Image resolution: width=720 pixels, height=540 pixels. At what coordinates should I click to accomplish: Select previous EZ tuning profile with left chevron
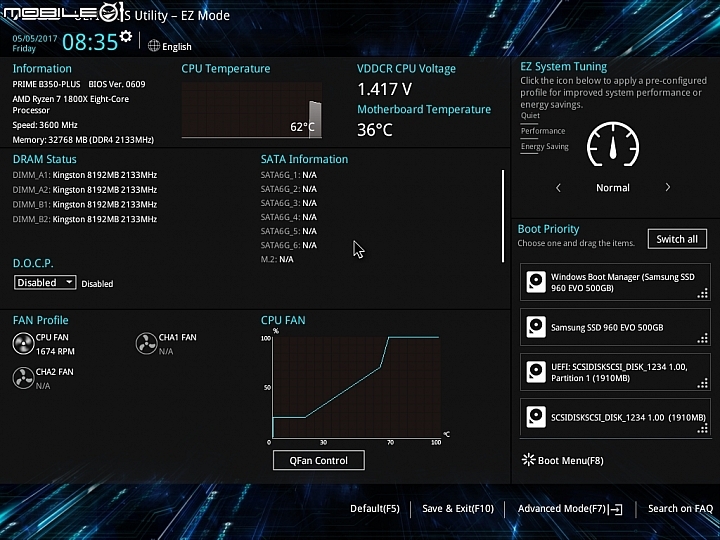(x=558, y=187)
